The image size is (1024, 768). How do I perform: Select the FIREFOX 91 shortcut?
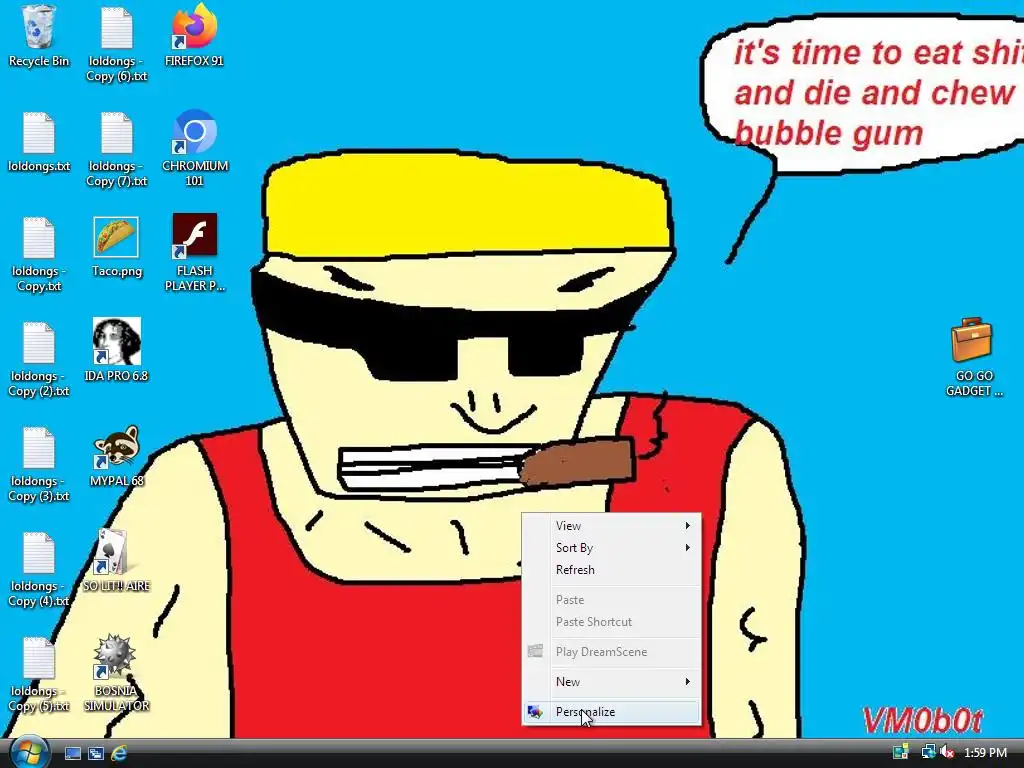coord(194,36)
